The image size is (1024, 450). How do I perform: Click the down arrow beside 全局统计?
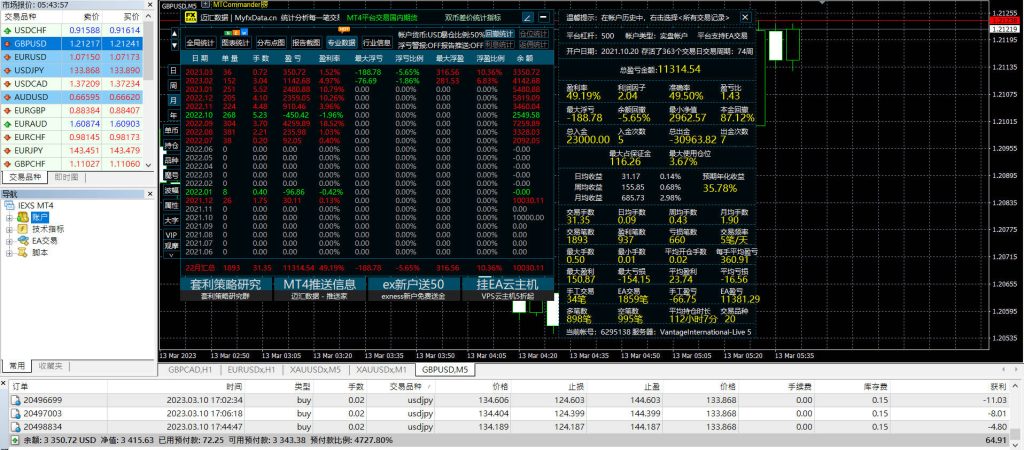[x=174, y=46]
